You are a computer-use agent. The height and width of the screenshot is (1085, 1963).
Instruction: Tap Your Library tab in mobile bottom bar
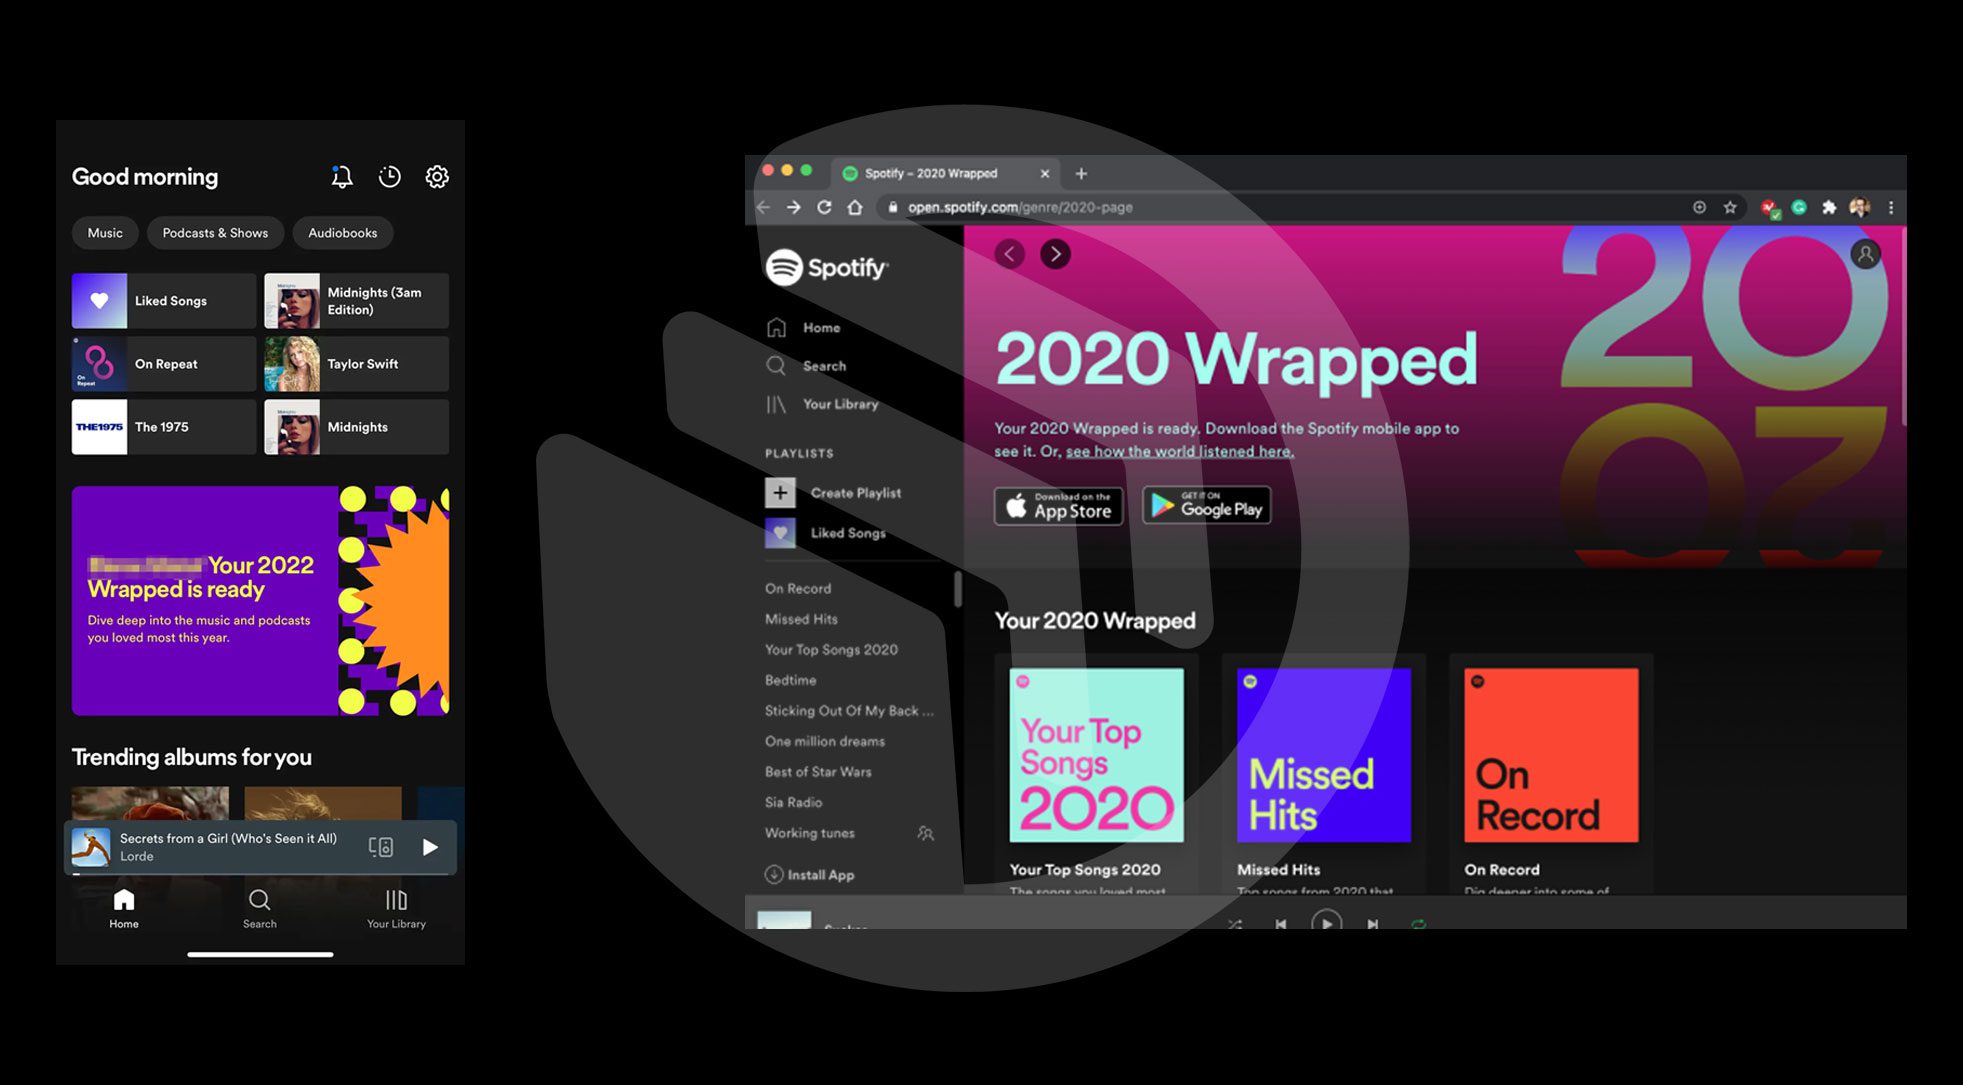pos(396,909)
